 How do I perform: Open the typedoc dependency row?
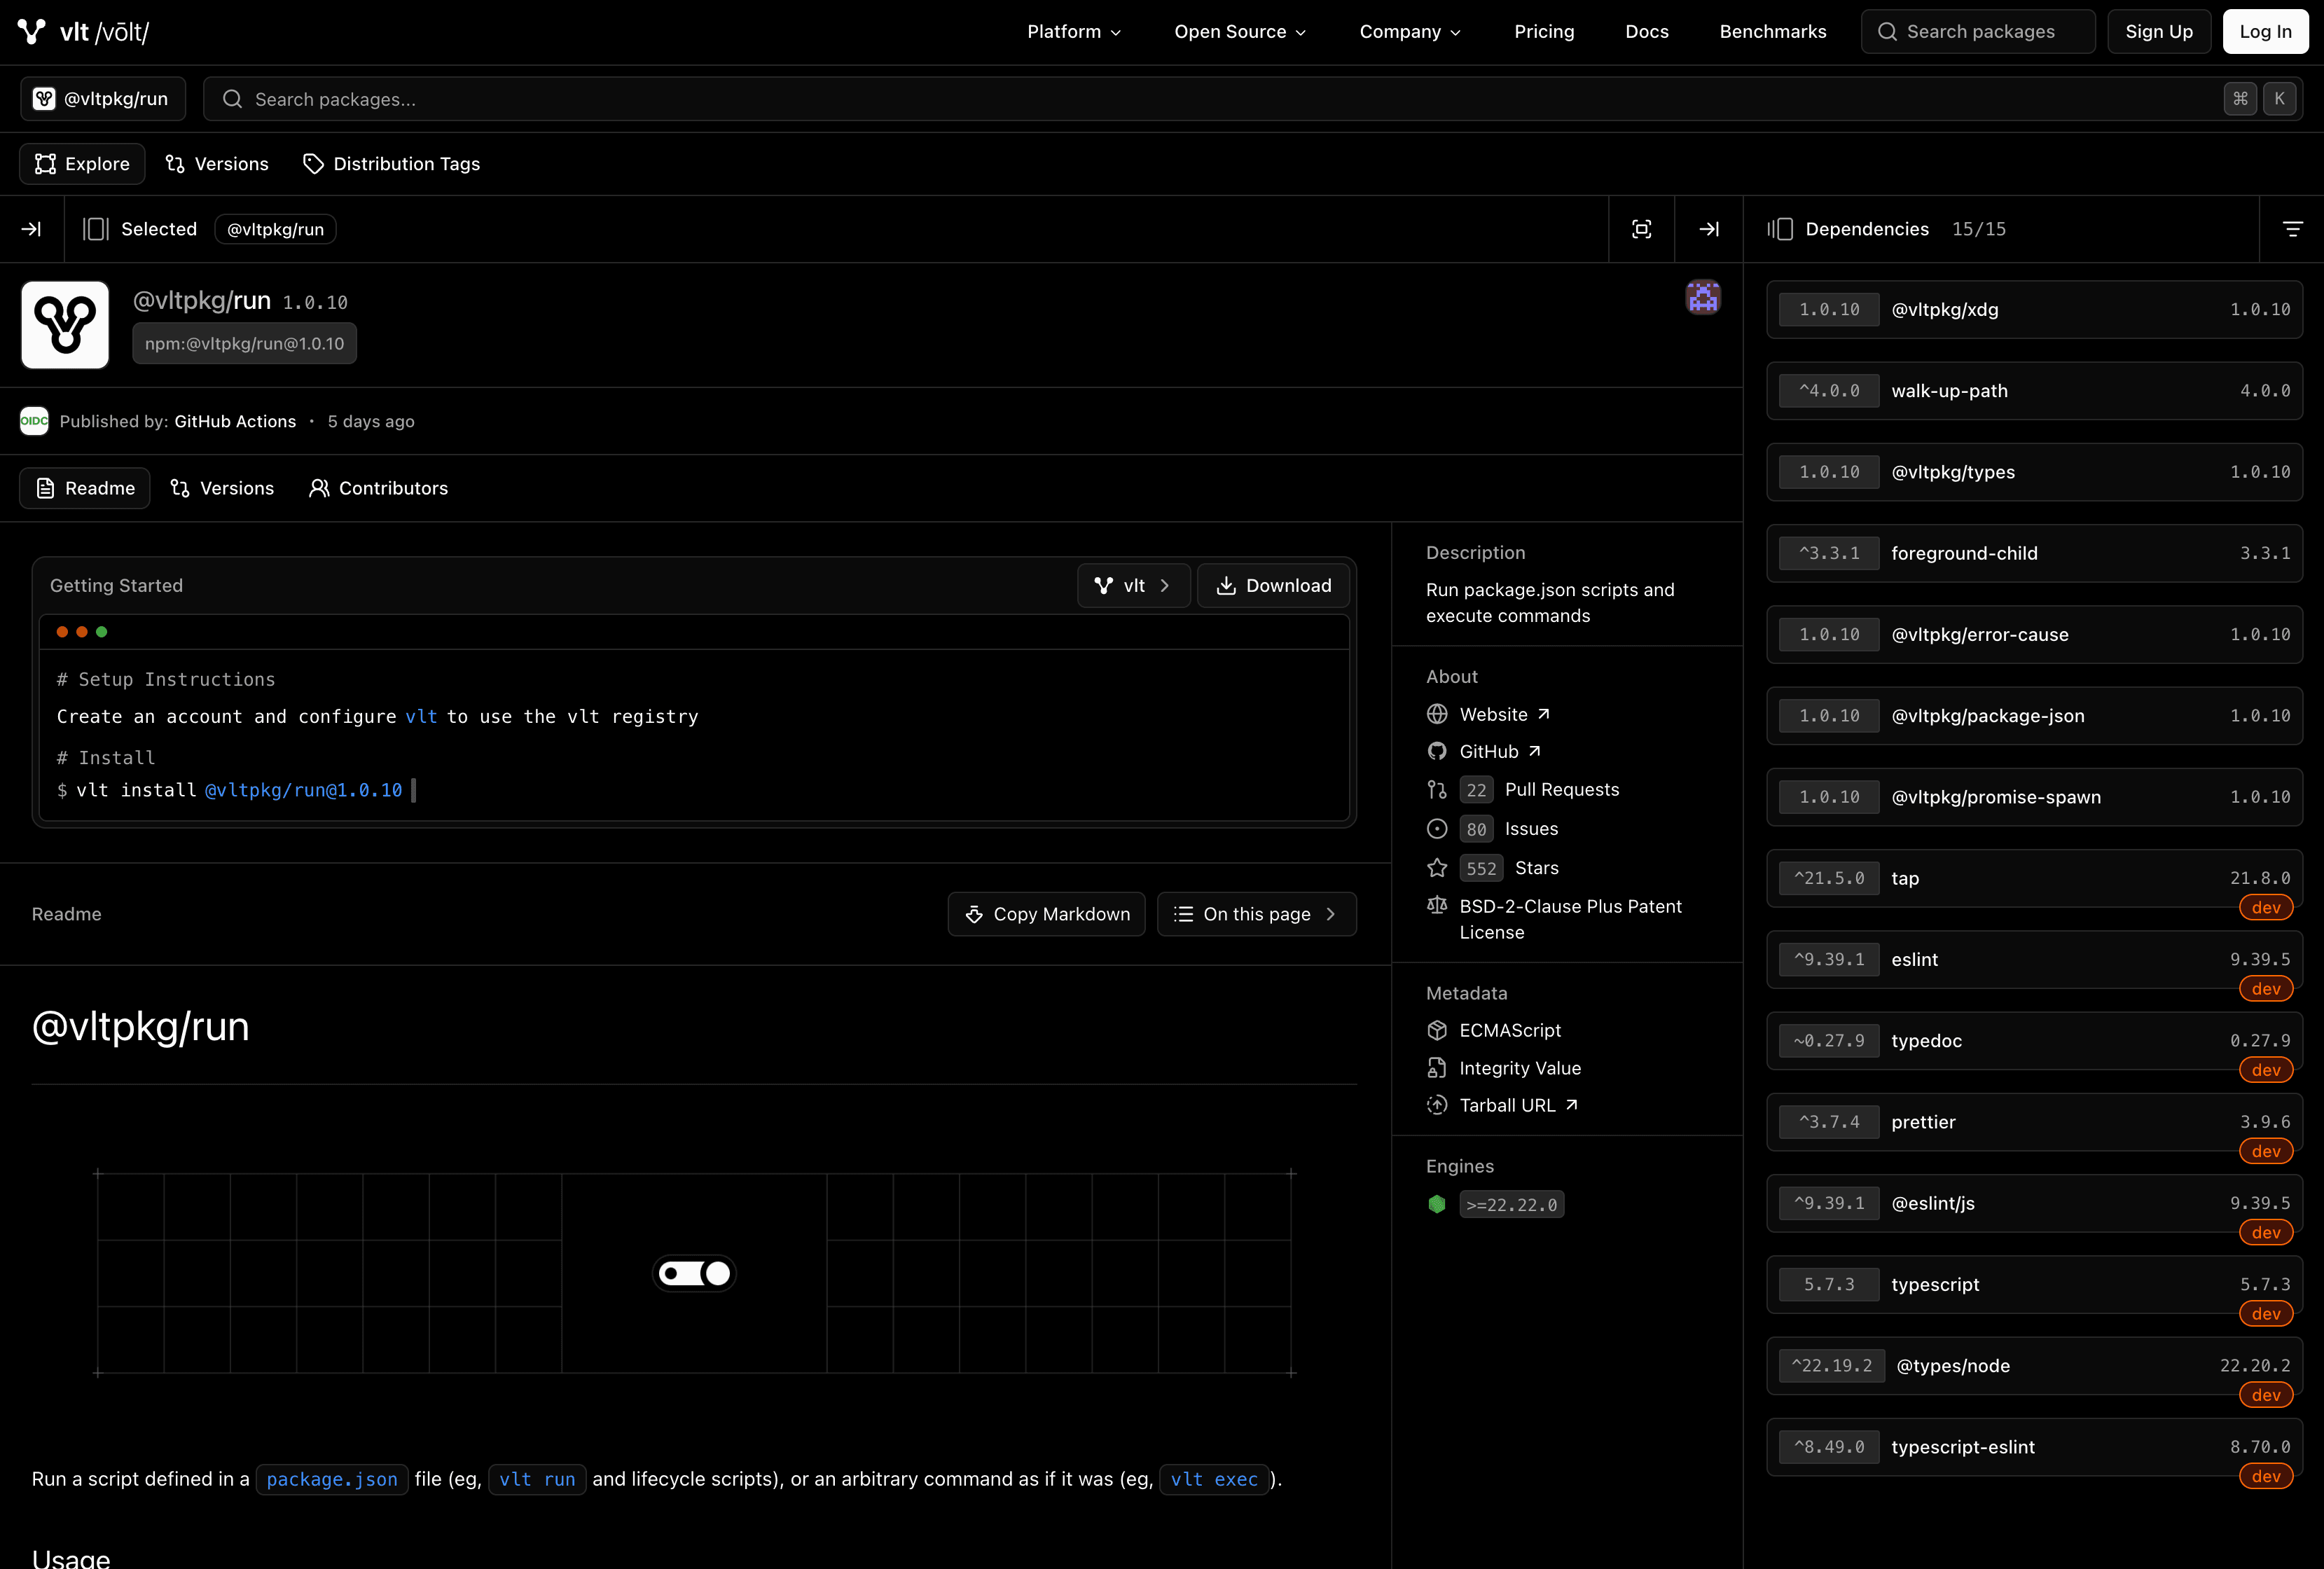pos(2034,1041)
